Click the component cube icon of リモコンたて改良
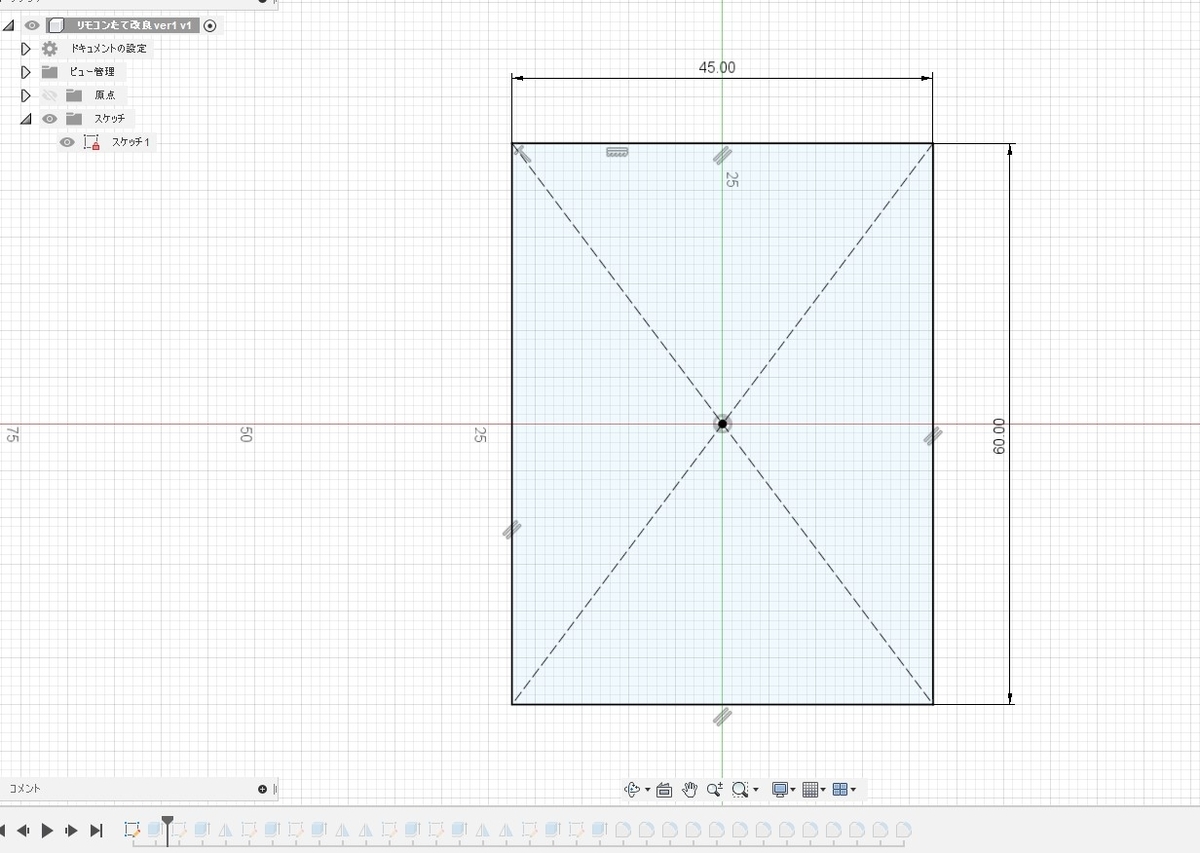 [56, 25]
